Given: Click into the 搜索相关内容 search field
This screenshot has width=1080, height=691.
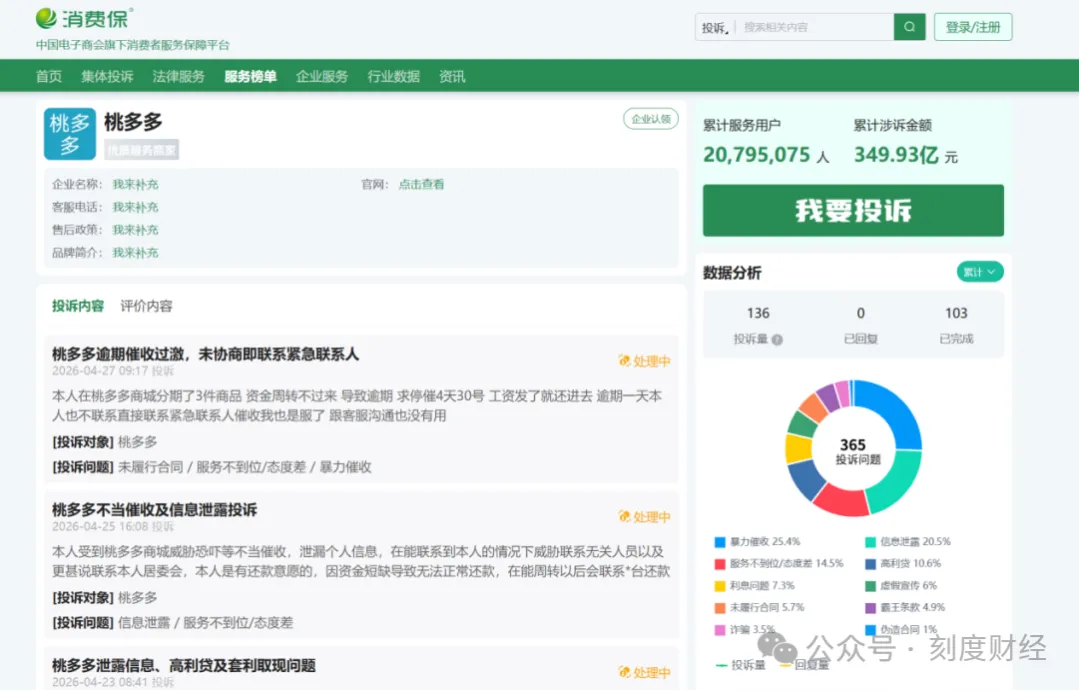Looking at the screenshot, I should coord(815,28).
